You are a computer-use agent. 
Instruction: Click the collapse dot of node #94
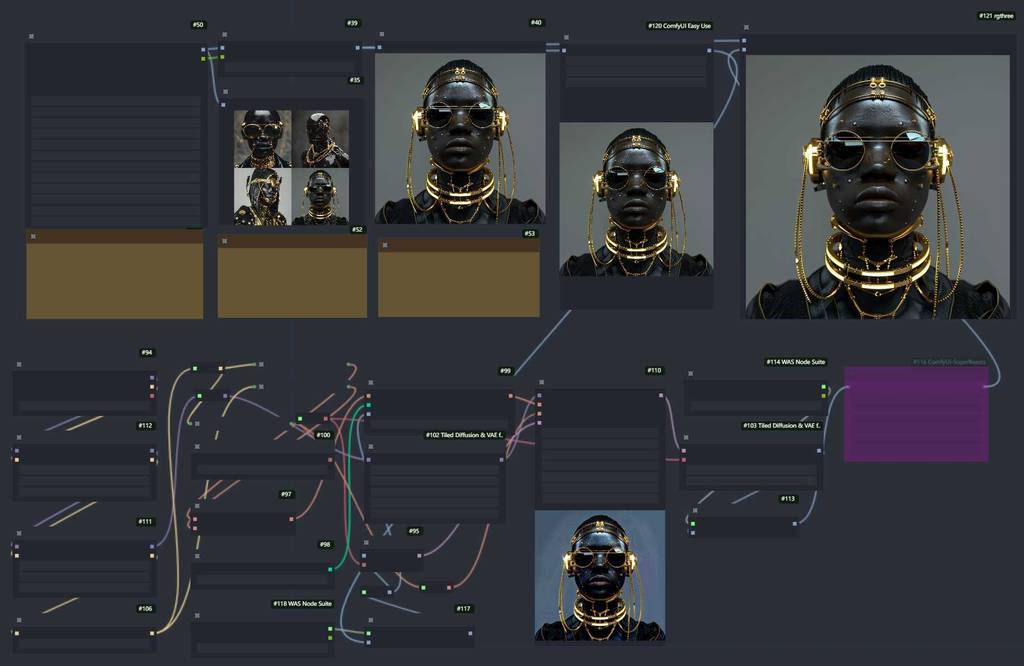click(19, 365)
